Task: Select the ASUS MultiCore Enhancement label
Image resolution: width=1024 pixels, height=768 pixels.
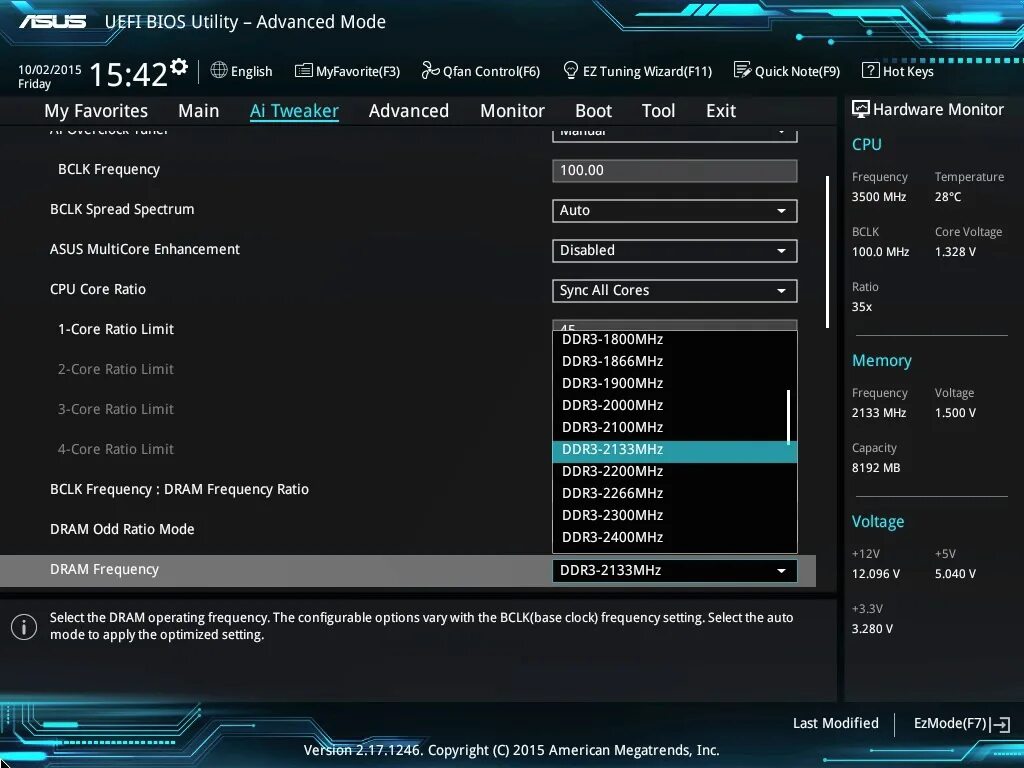Action: 145,249
